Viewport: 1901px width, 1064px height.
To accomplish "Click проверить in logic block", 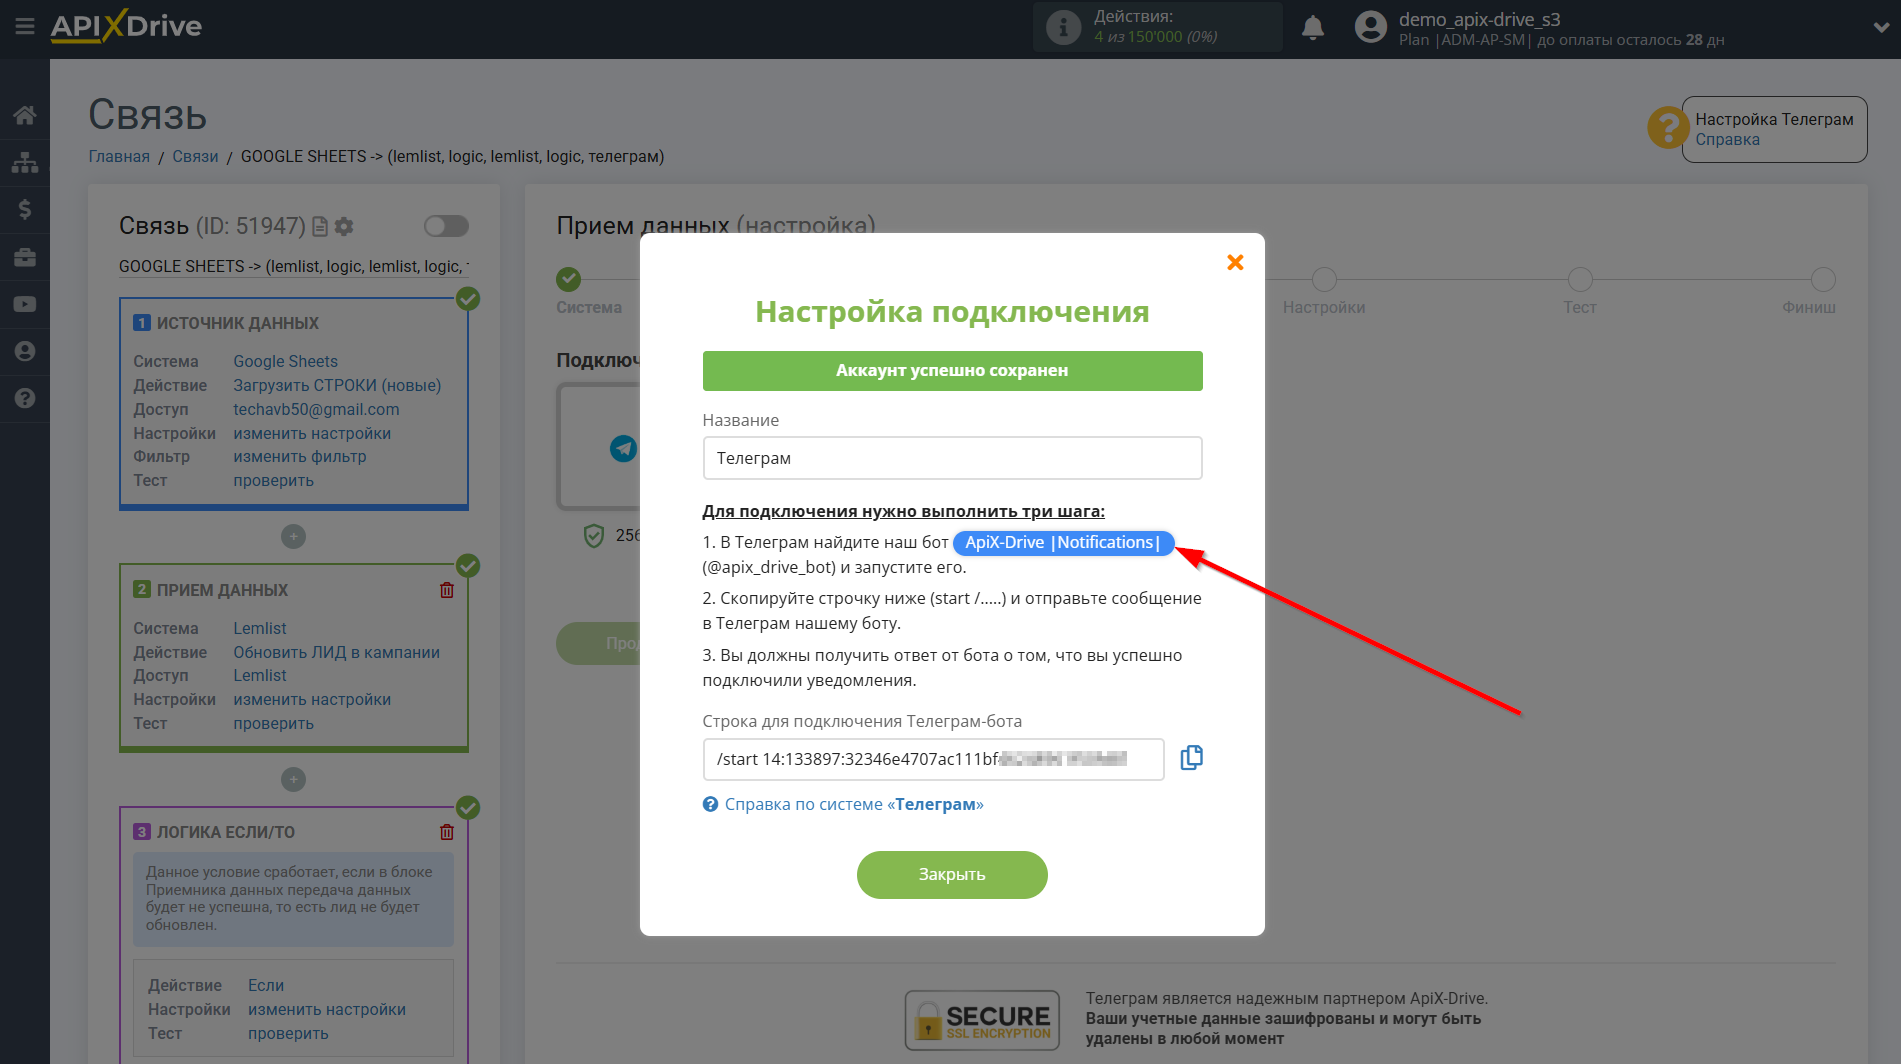I will point(288,1033).
